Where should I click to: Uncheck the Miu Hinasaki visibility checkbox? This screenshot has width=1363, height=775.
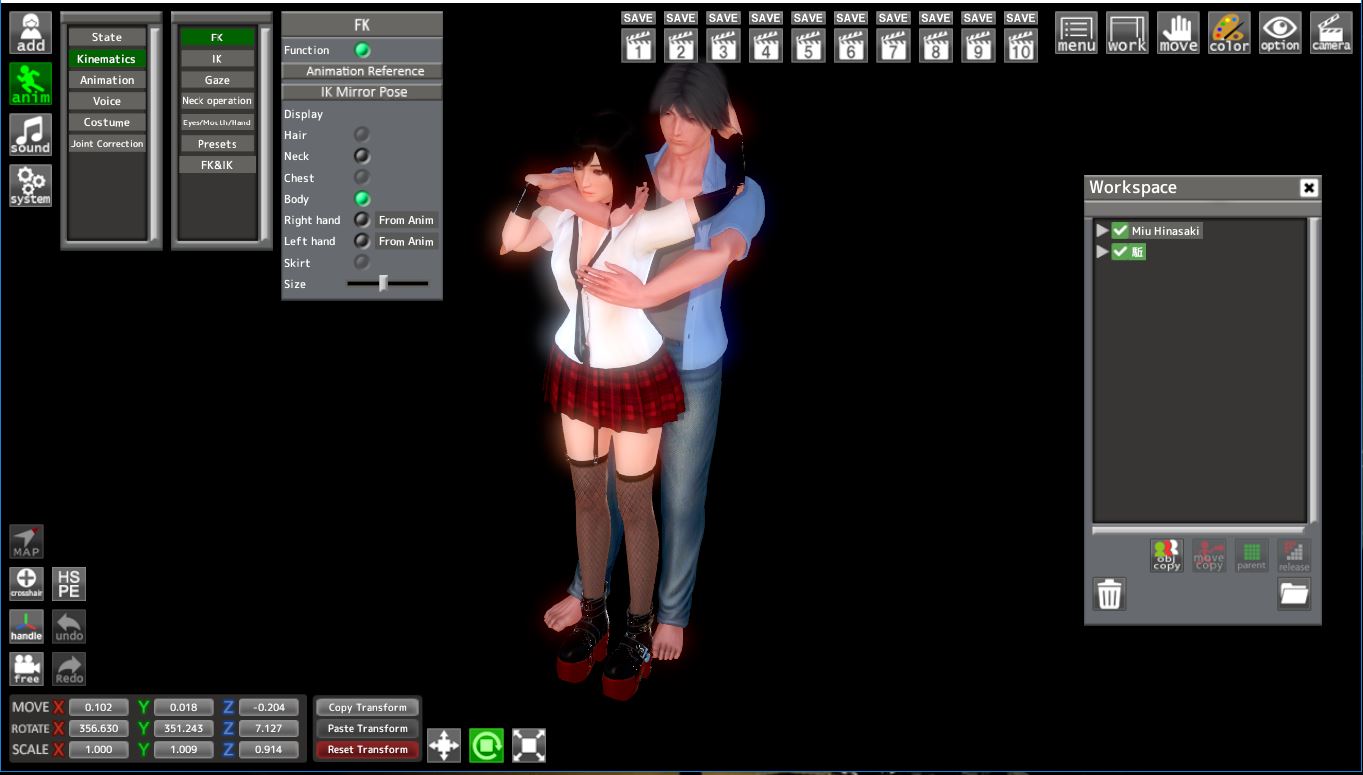[1120, 231]
